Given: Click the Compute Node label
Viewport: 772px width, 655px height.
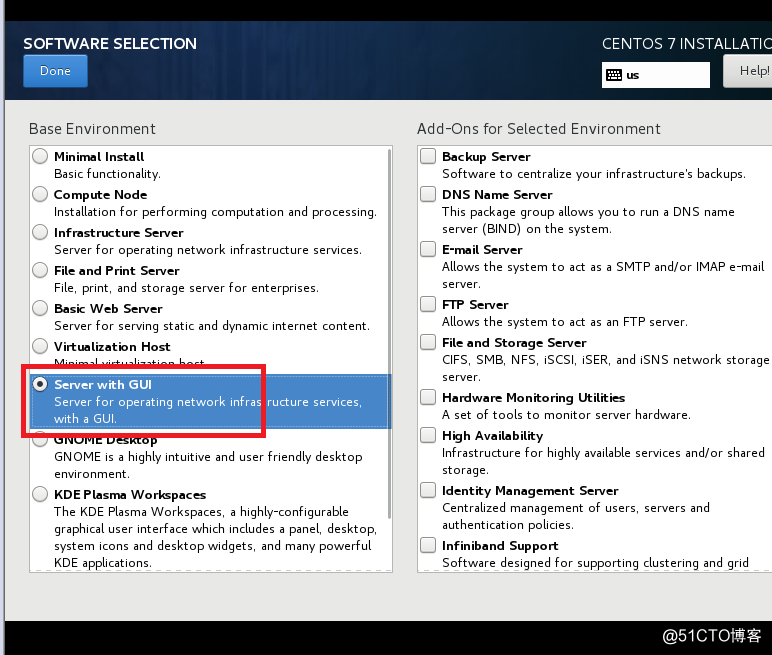Looking at the screenshot, I should [100, 195].
